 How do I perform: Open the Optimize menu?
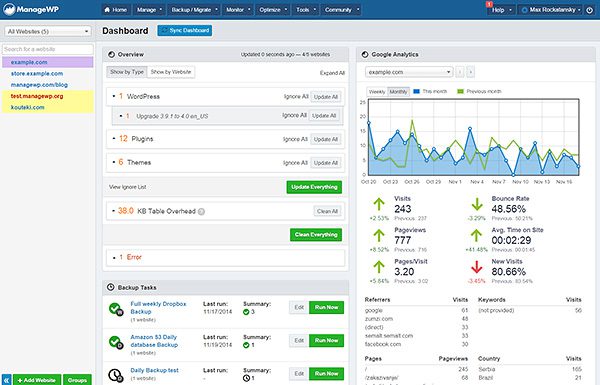click(x=274, y=10)
